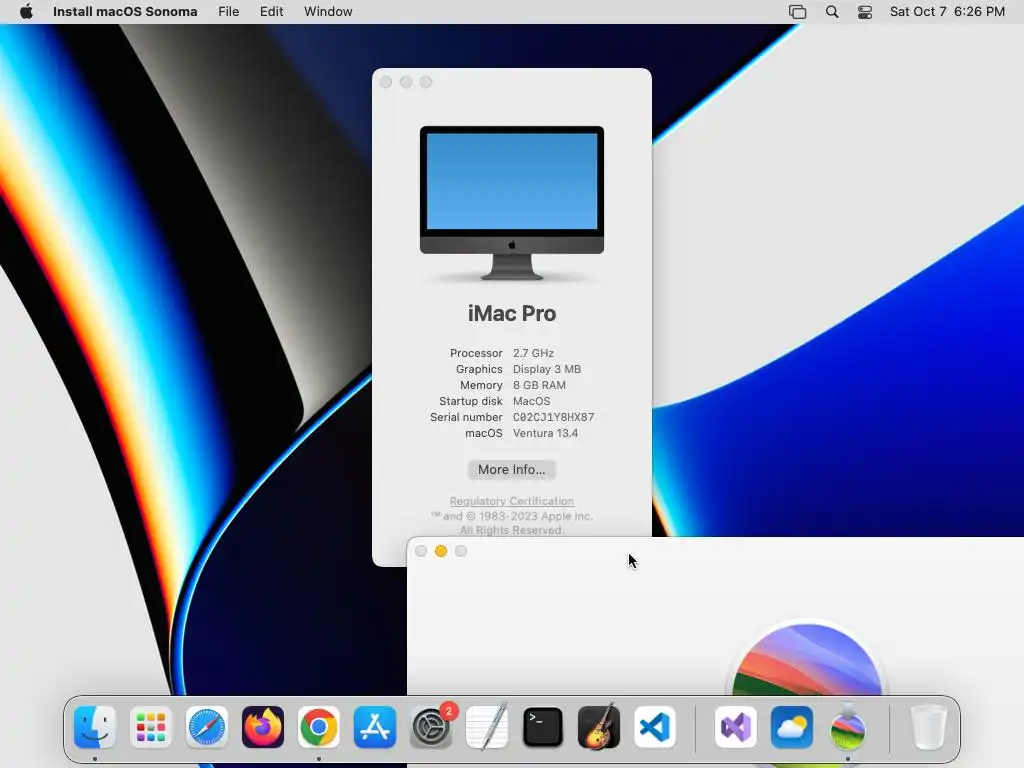Open the Regulatory Certification link

coord(511,501)
